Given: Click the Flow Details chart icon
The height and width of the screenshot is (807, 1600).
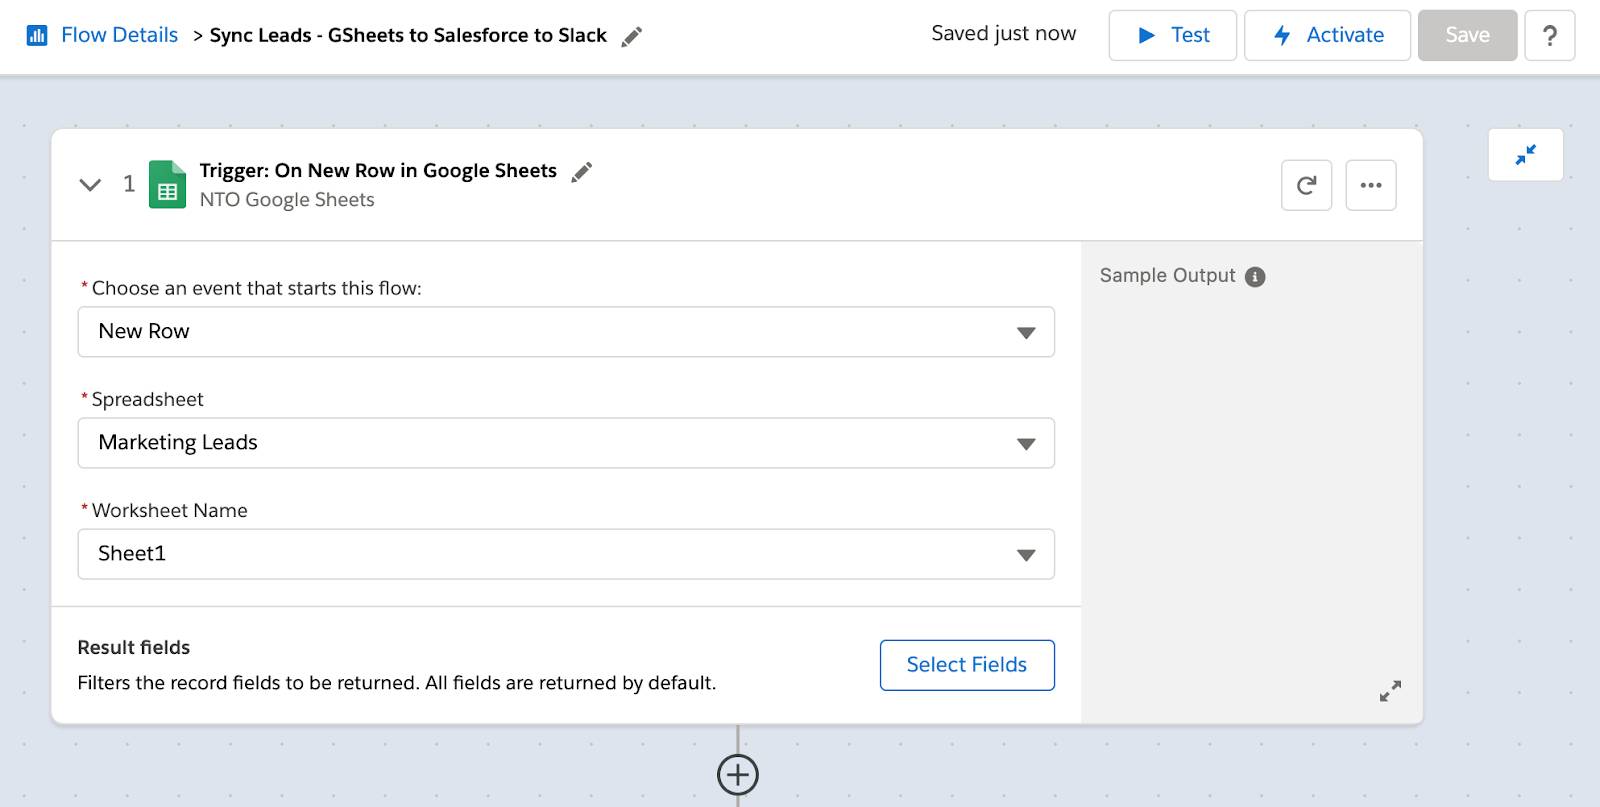Looking at the screenshot, I should point(37,36).
